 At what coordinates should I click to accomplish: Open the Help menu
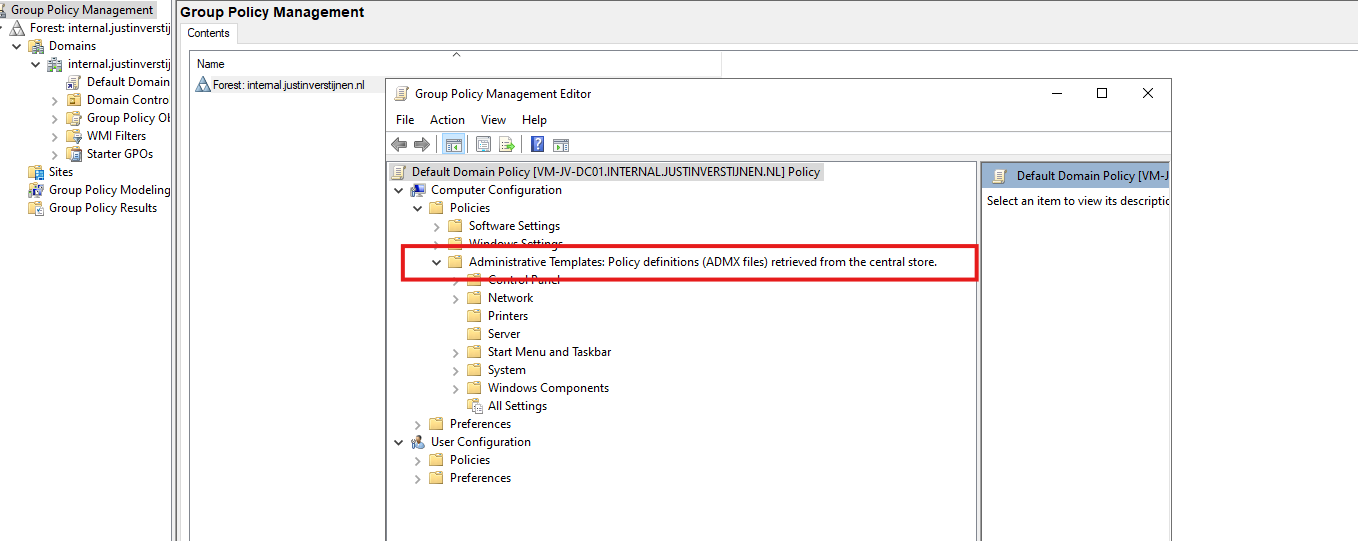point(534,120)
